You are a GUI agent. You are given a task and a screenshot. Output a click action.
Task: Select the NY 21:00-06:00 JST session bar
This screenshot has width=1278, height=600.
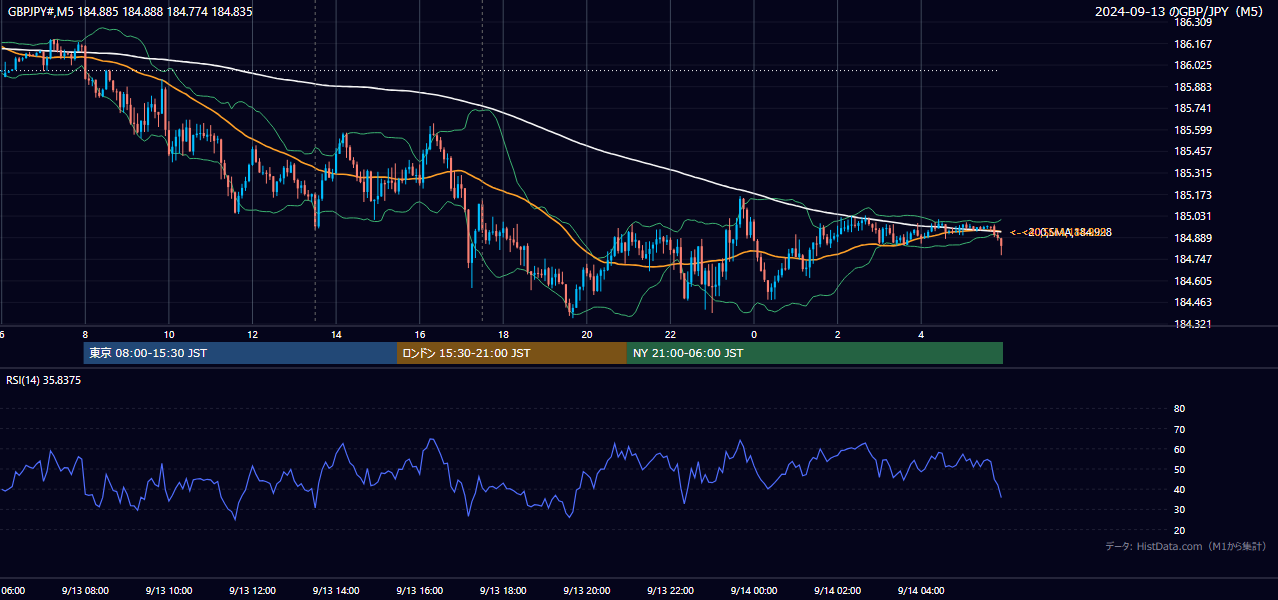(x=815, y=353)
